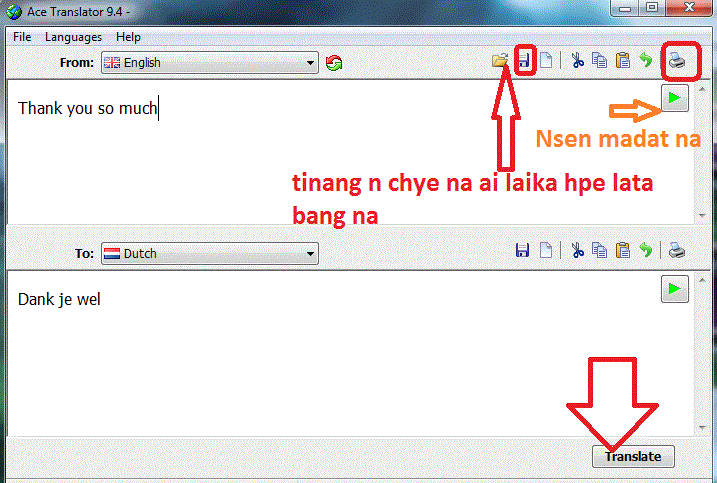Open the From language dropdown (English)
Viewport: 717px width, 483px height.
tap(209, 63)
